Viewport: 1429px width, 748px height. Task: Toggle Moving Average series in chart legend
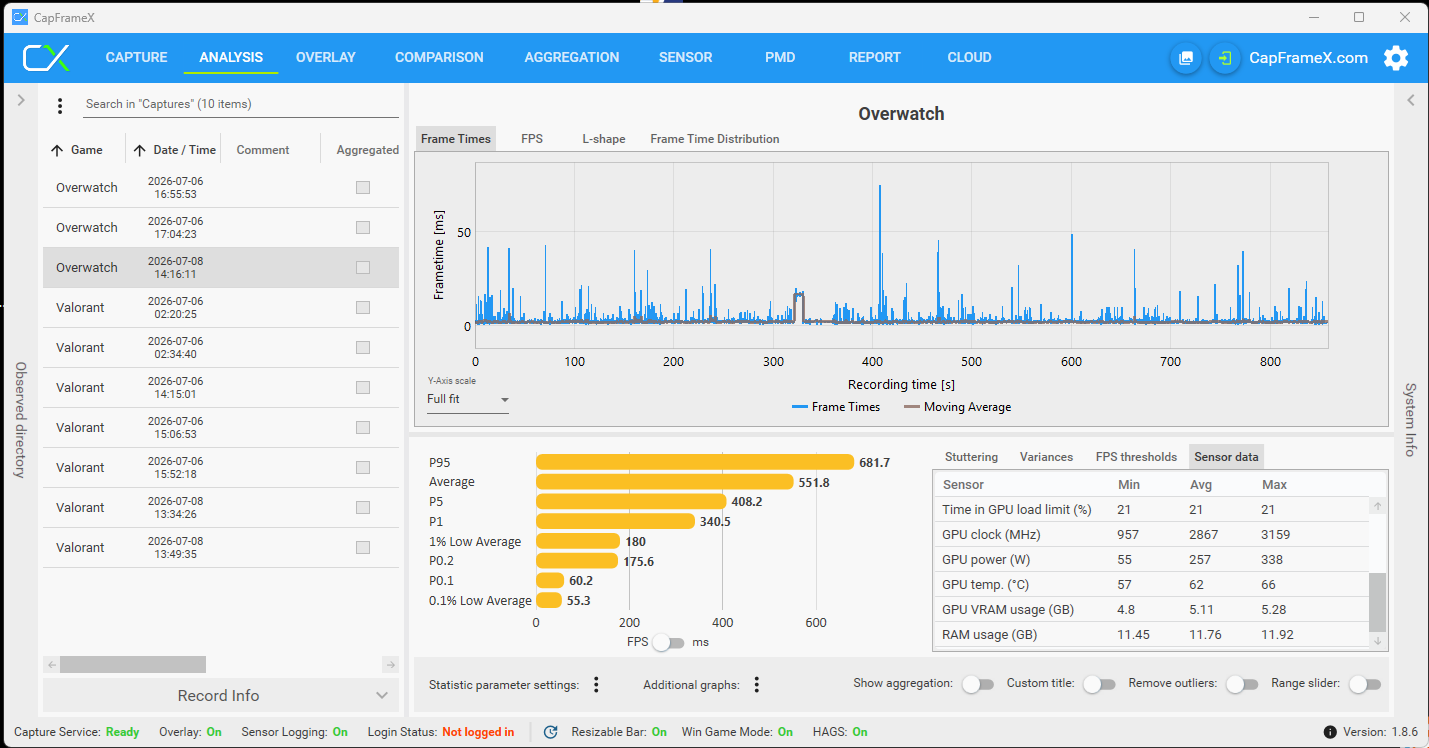[x=957, y=407]
